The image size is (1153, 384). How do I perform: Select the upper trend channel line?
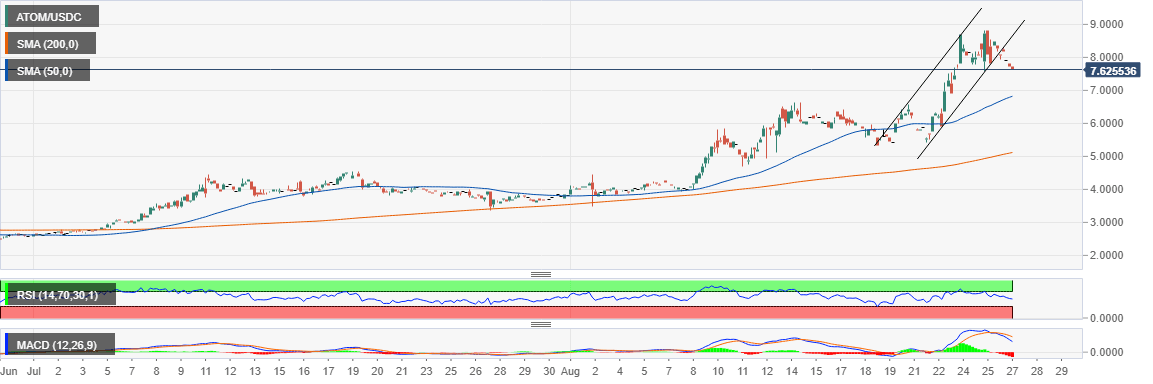tap(929, 77)
